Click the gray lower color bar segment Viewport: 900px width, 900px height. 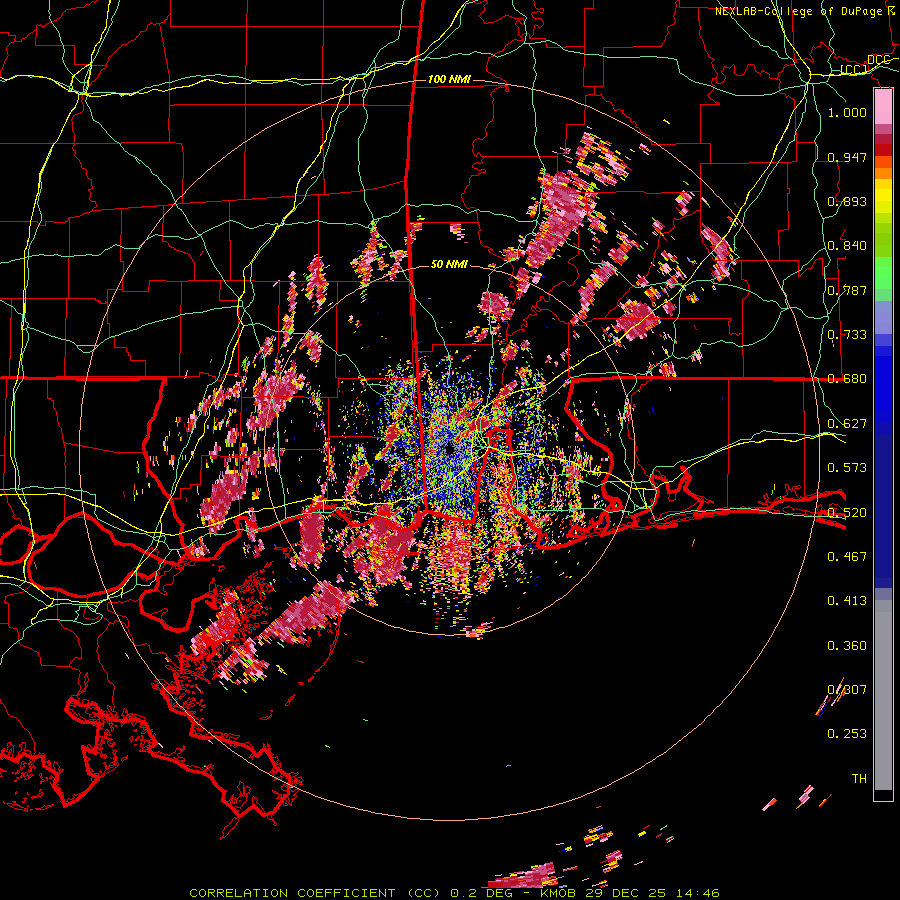pos(883,695)
